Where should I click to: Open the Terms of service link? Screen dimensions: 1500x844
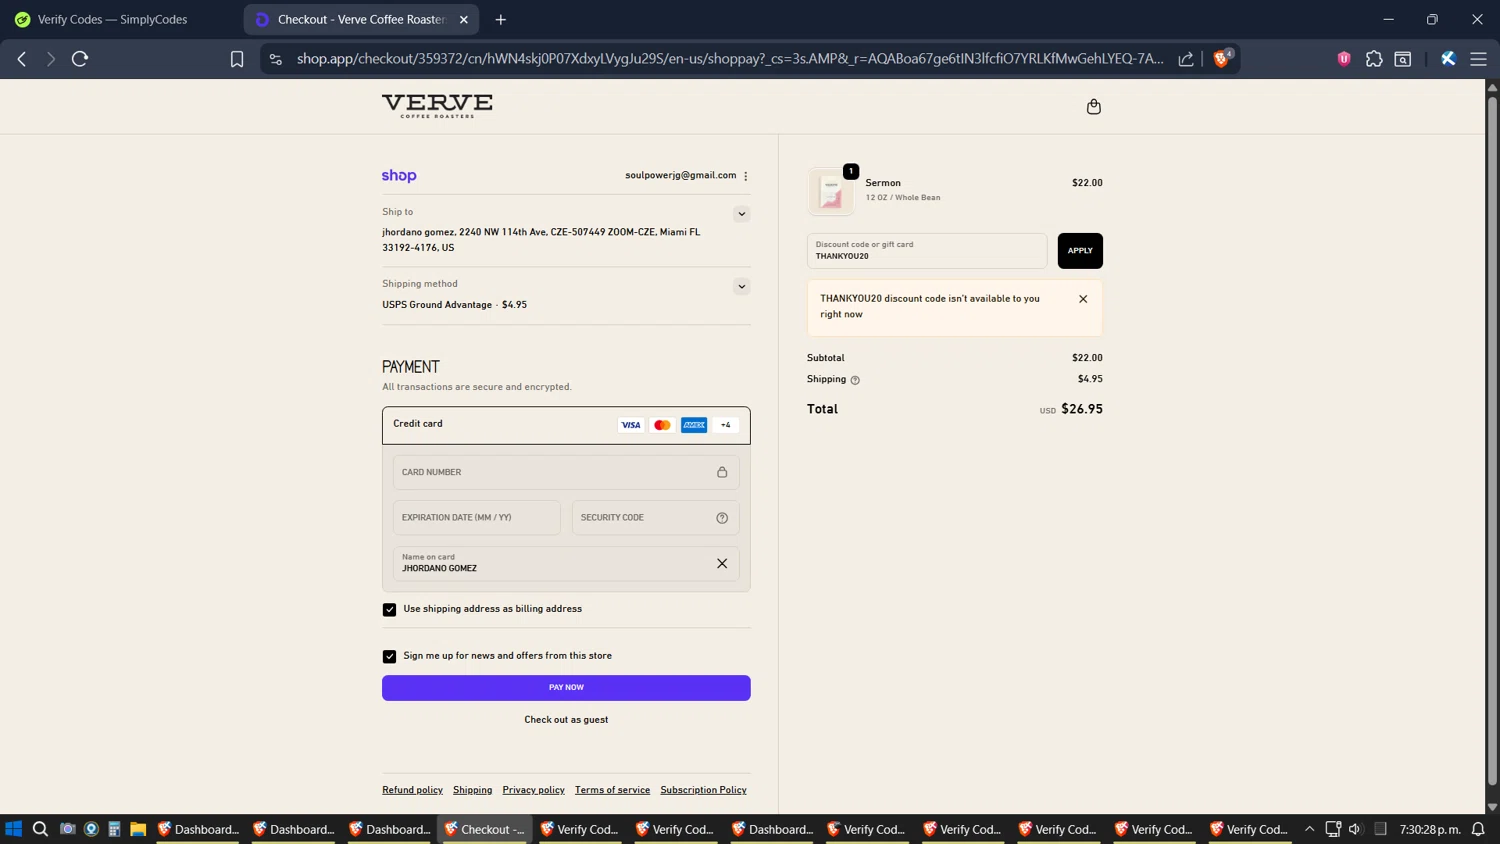click(x=612, y=790)
